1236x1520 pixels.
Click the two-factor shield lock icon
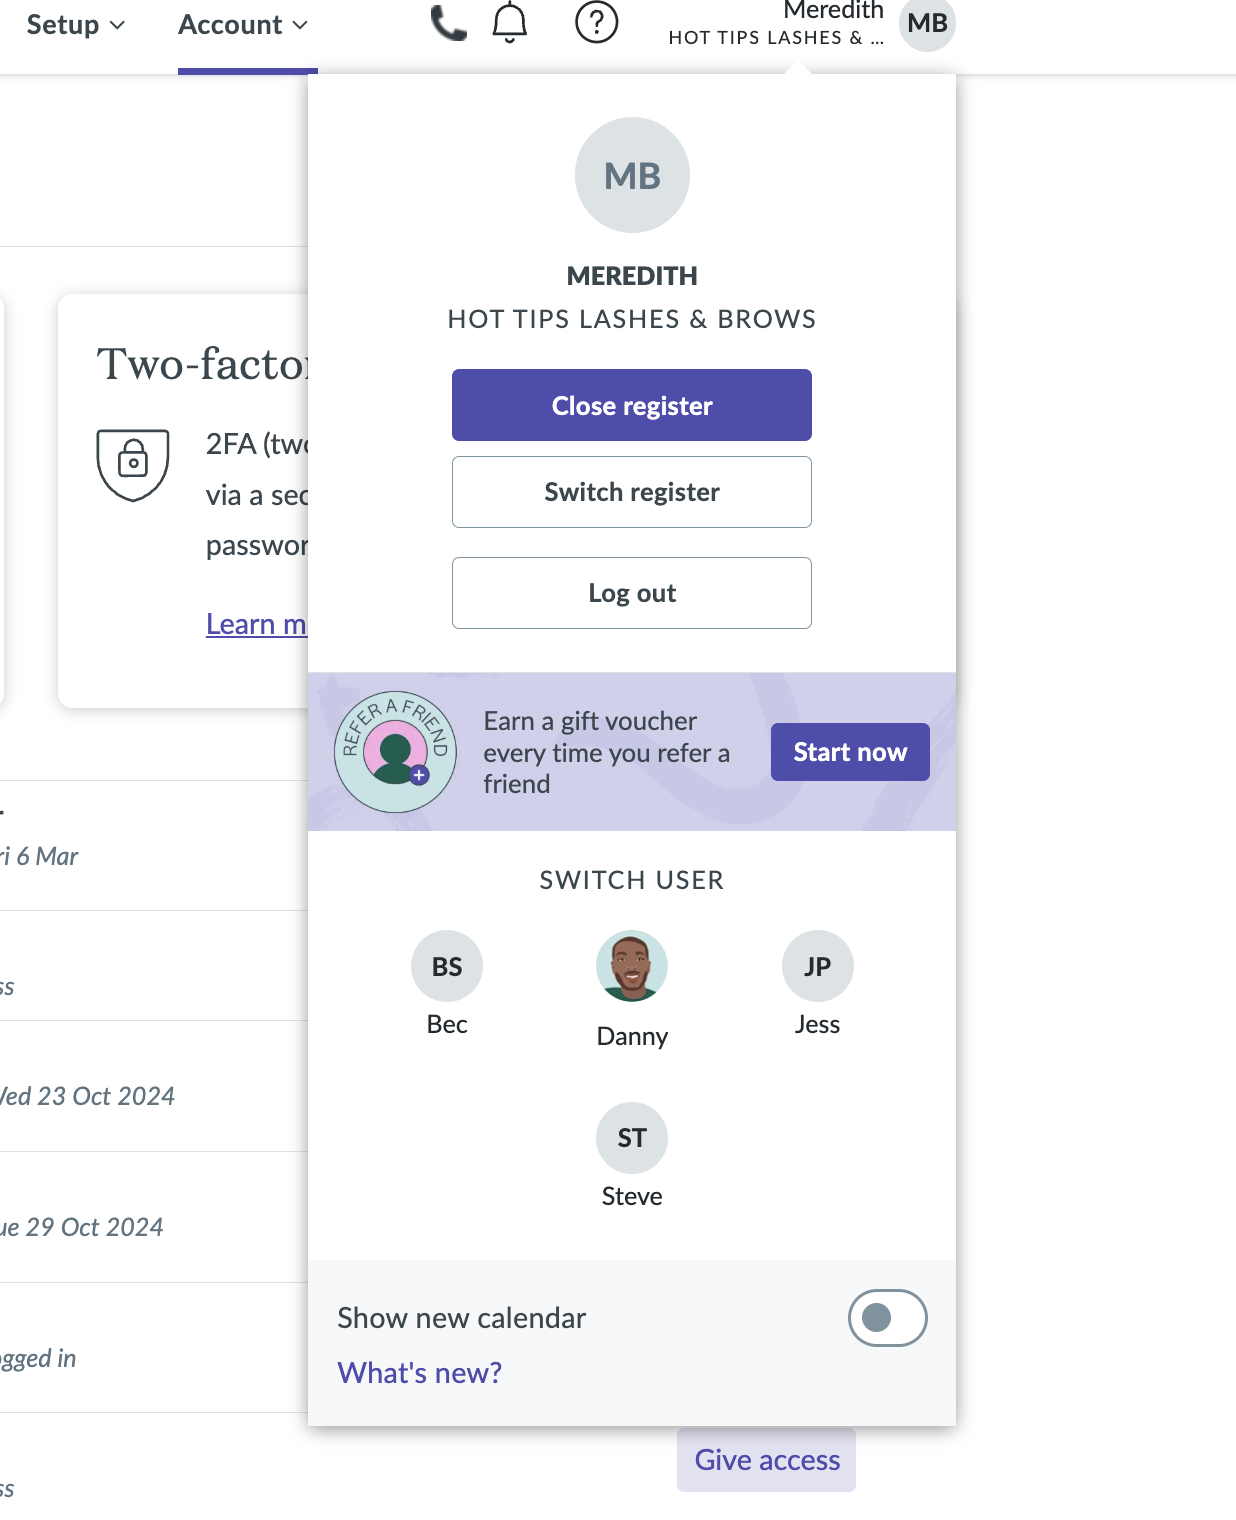[133, 464]
